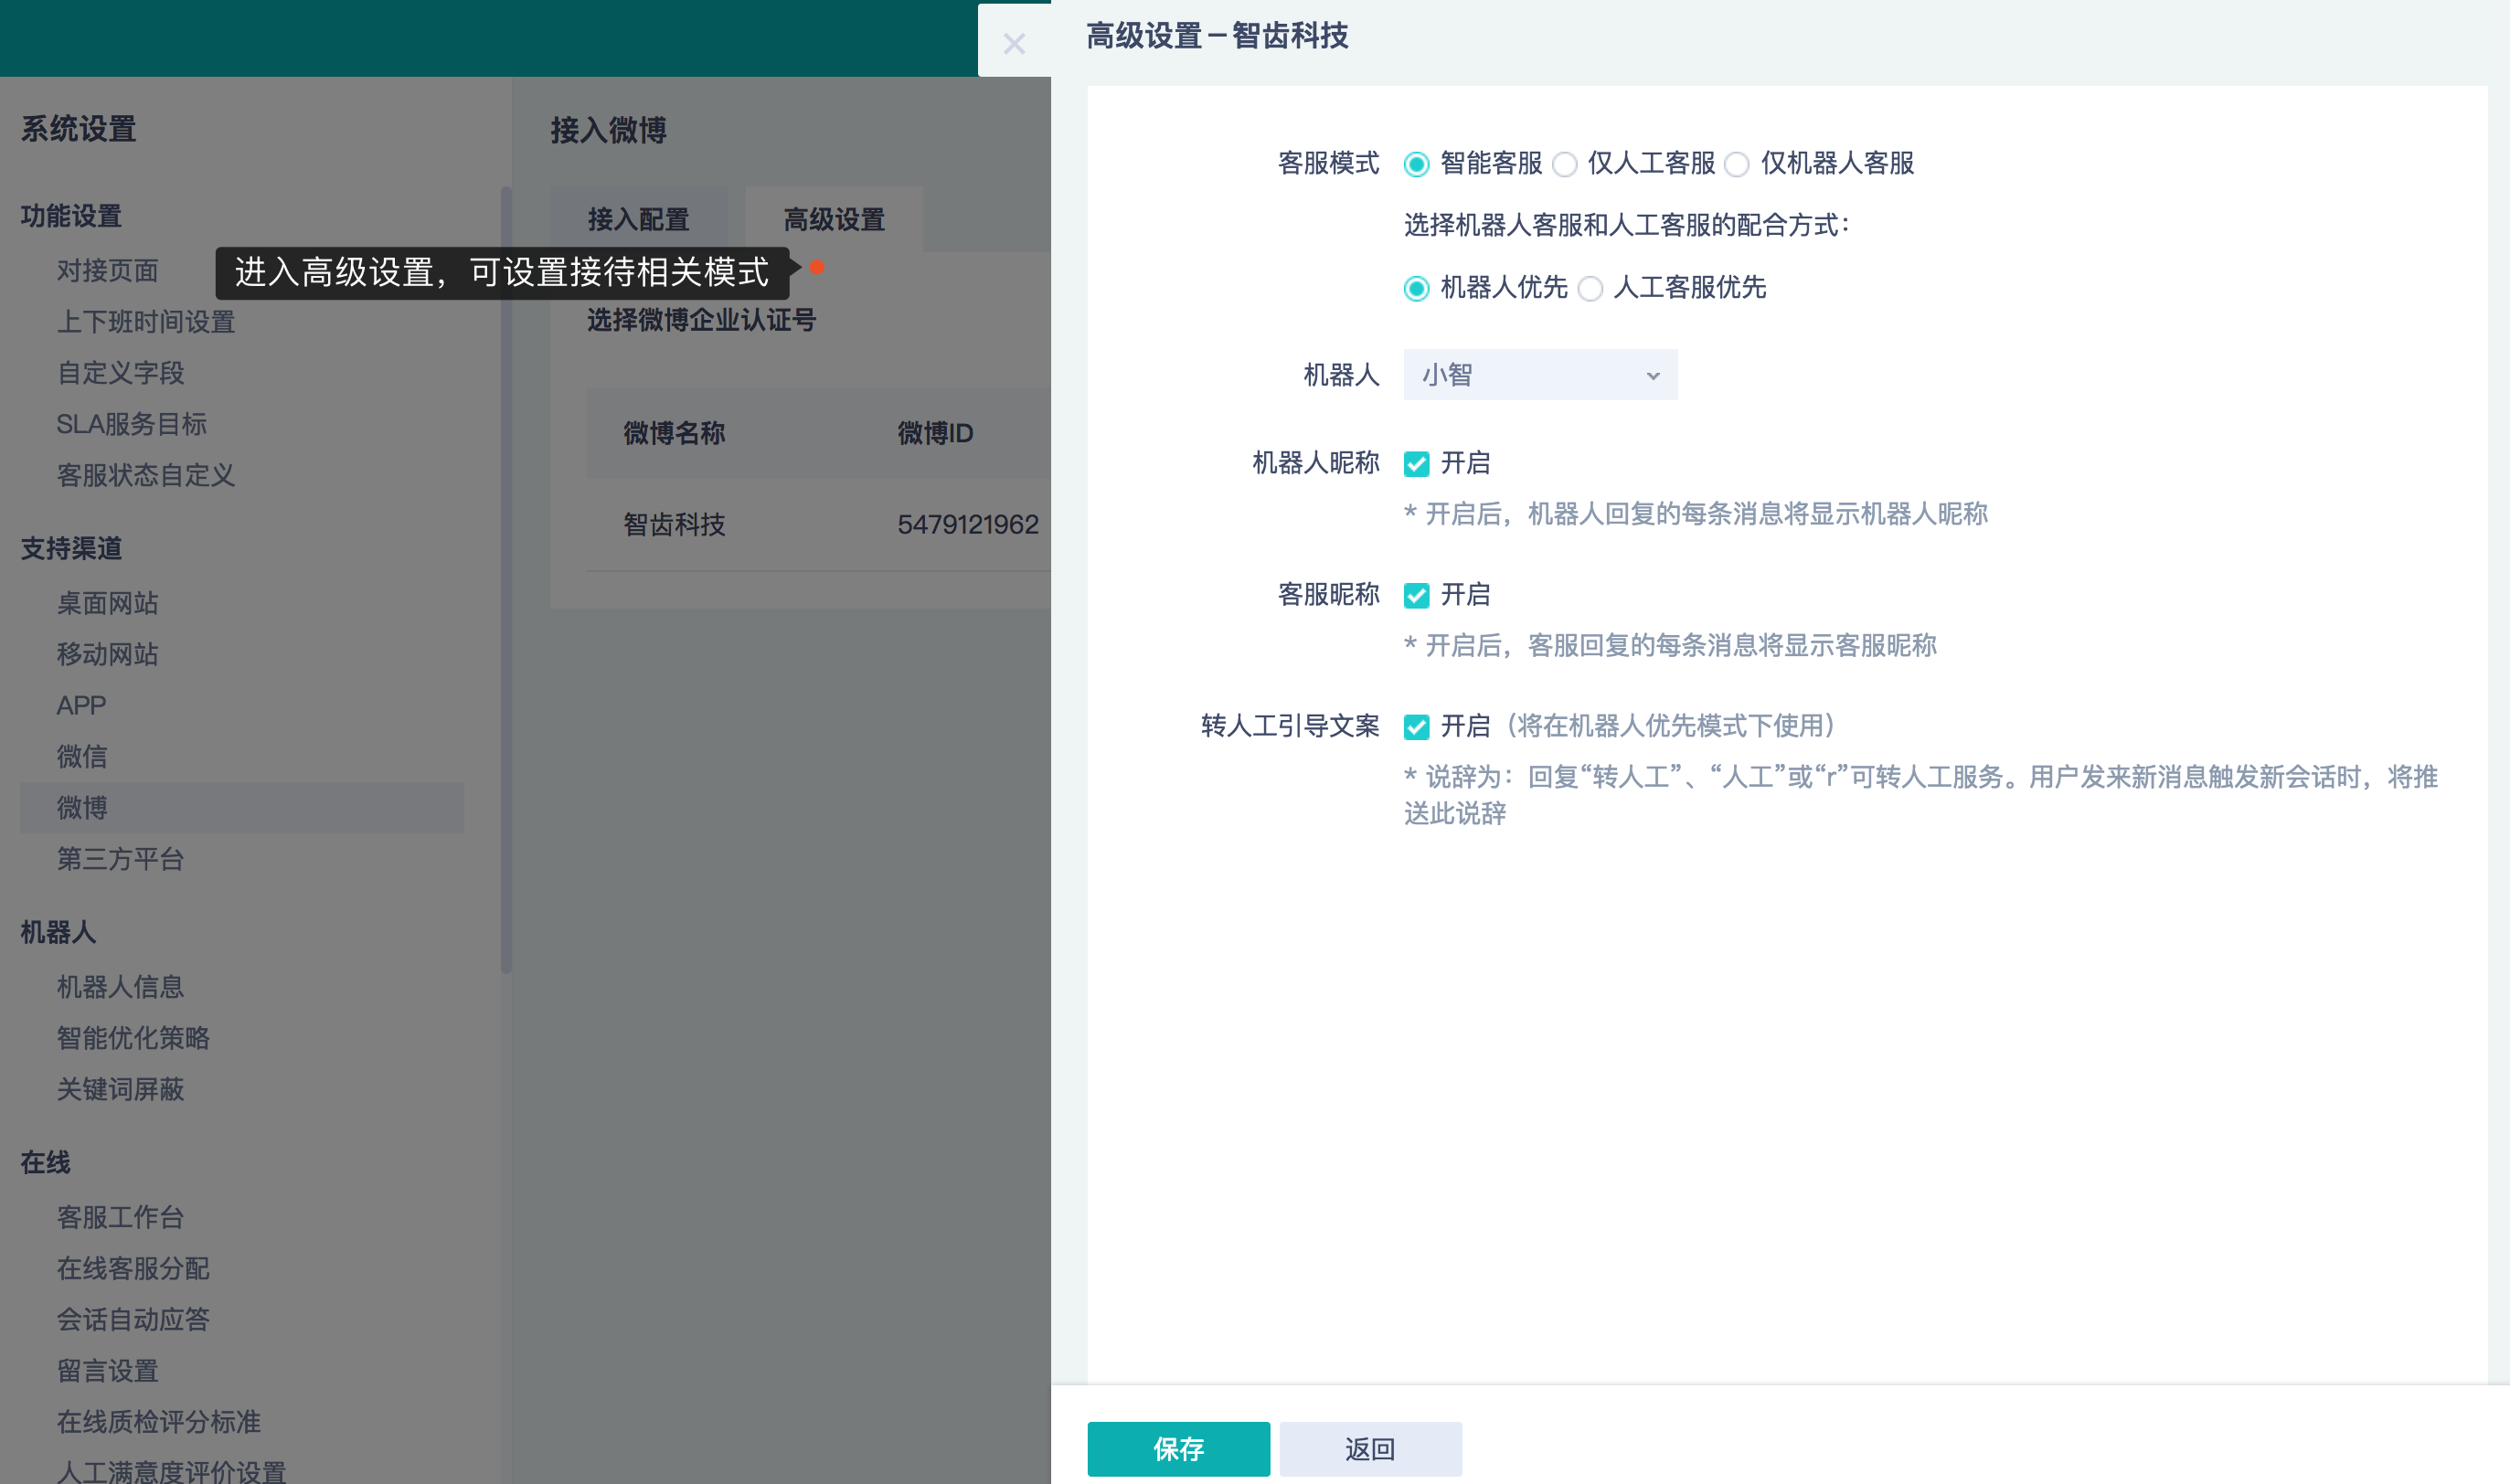Select the highlighted 微博 channel

pyautogui.click(x=242, y=807)
